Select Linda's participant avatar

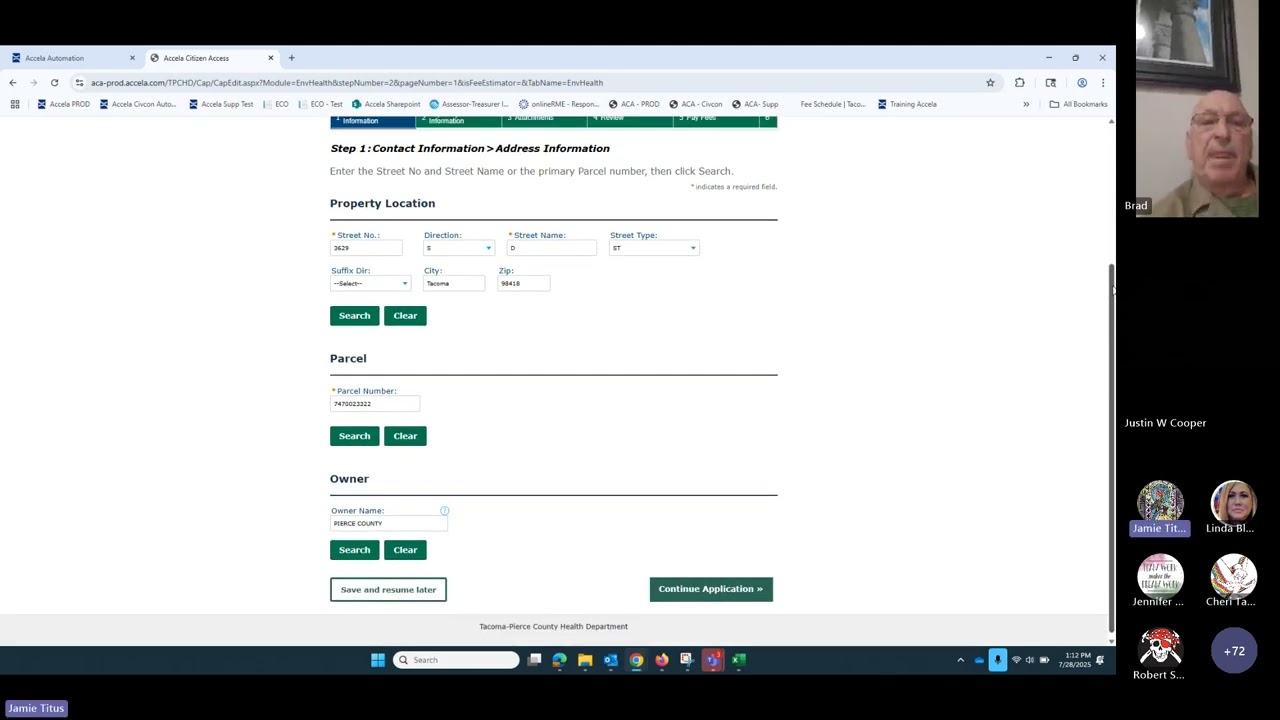(x=1233, y=501)
